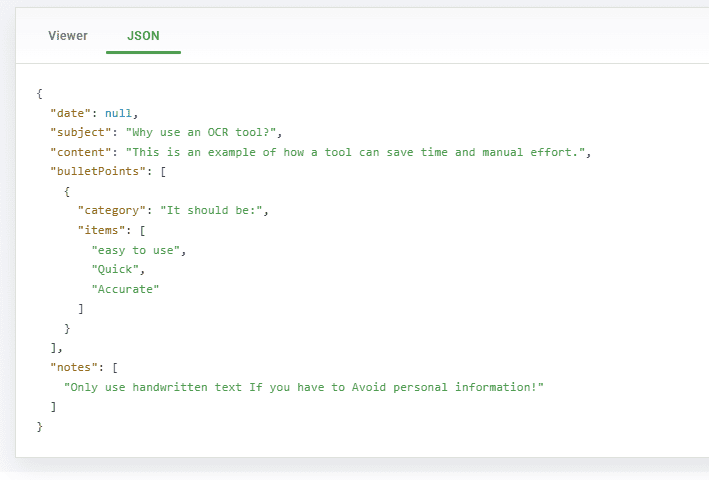Select the JSON tab
Image resolution: width=709 pixels, height=480 pixels.
click(x=143, y=36)
